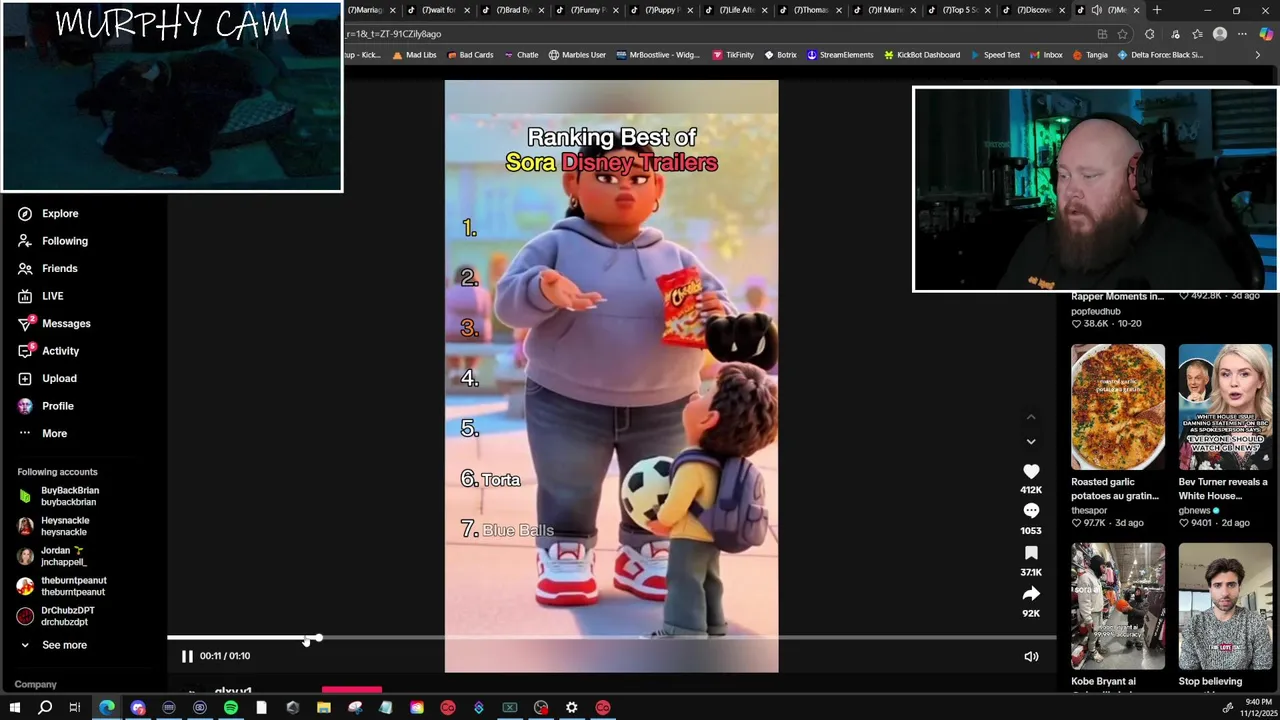Image resolution: width=1280 pixels, height=720 pixels.
Task: Like the video with the heart icon
Action: click(x=1031, y=471)
